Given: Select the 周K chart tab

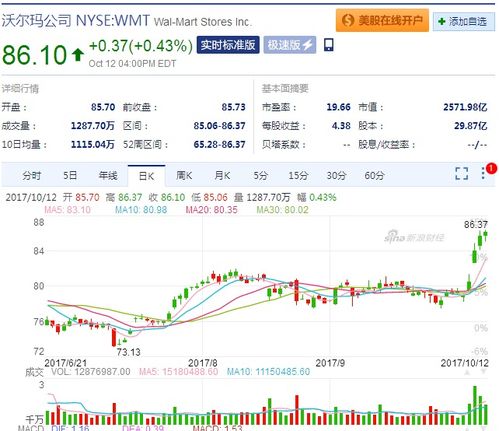Looking at the screenshot, I should [184, 175].
